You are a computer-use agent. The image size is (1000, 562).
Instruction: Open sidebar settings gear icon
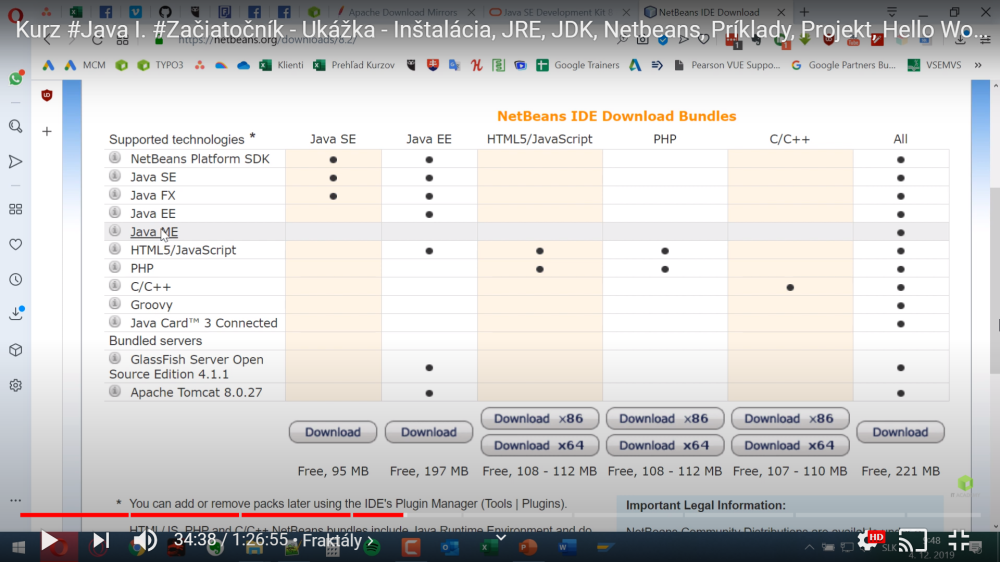15,385
